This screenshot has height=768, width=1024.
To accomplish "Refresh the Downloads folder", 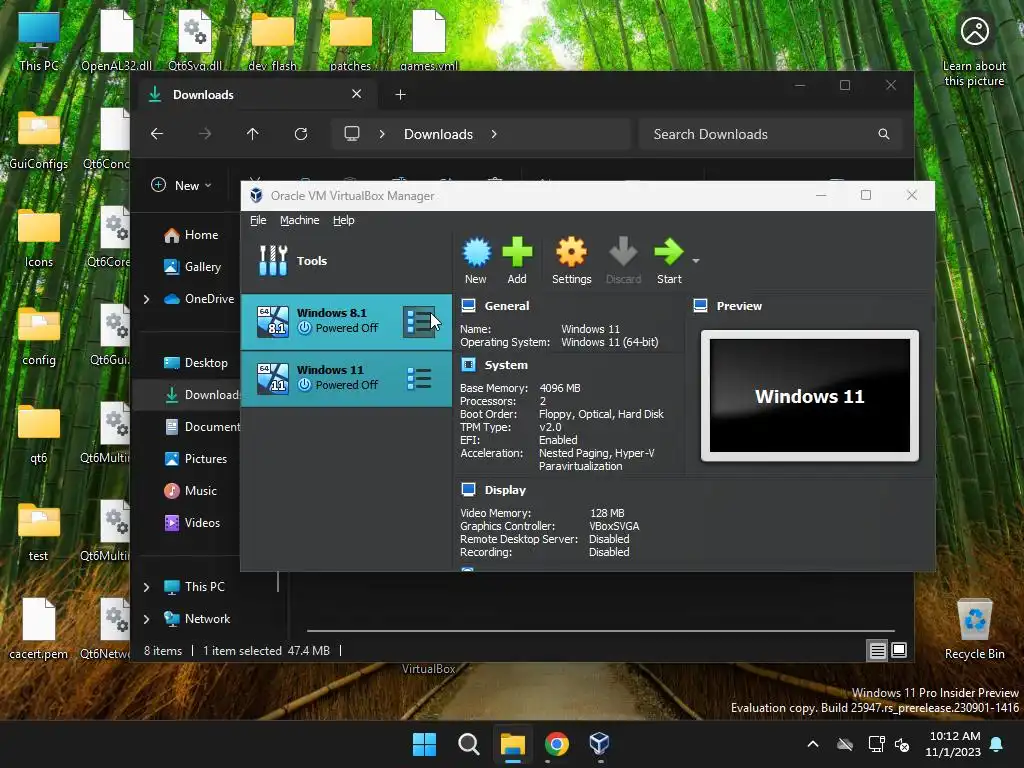I will 301,134.
